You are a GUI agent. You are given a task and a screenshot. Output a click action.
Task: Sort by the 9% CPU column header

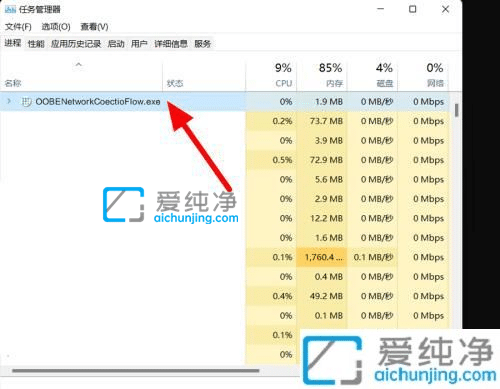pos(271,75)
